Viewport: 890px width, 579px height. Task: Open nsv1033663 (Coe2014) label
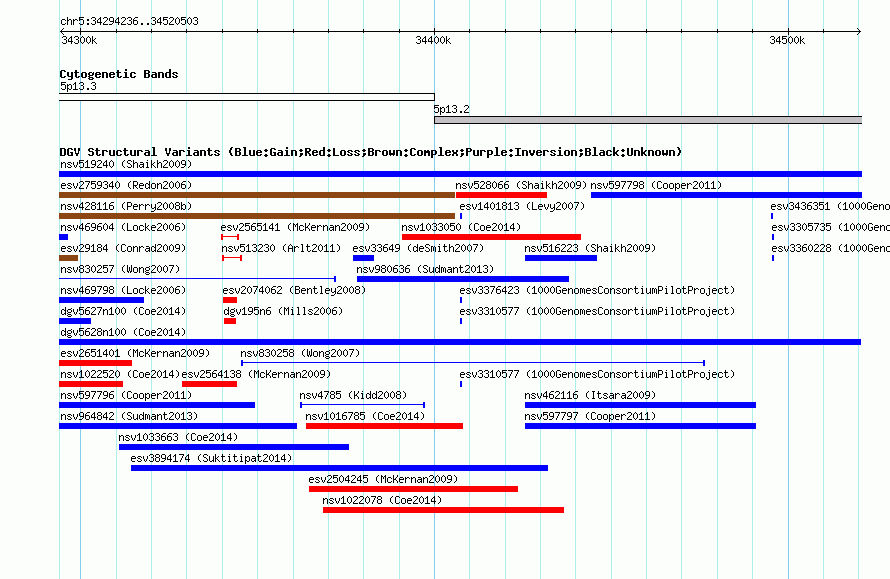click(178, 437)
